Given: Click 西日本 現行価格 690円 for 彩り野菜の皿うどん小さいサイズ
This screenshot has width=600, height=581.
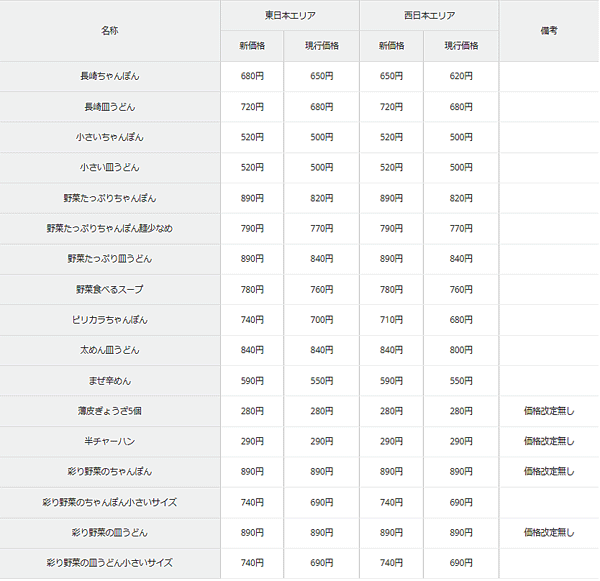Looking at the screenshot, I should coord(461,563).
